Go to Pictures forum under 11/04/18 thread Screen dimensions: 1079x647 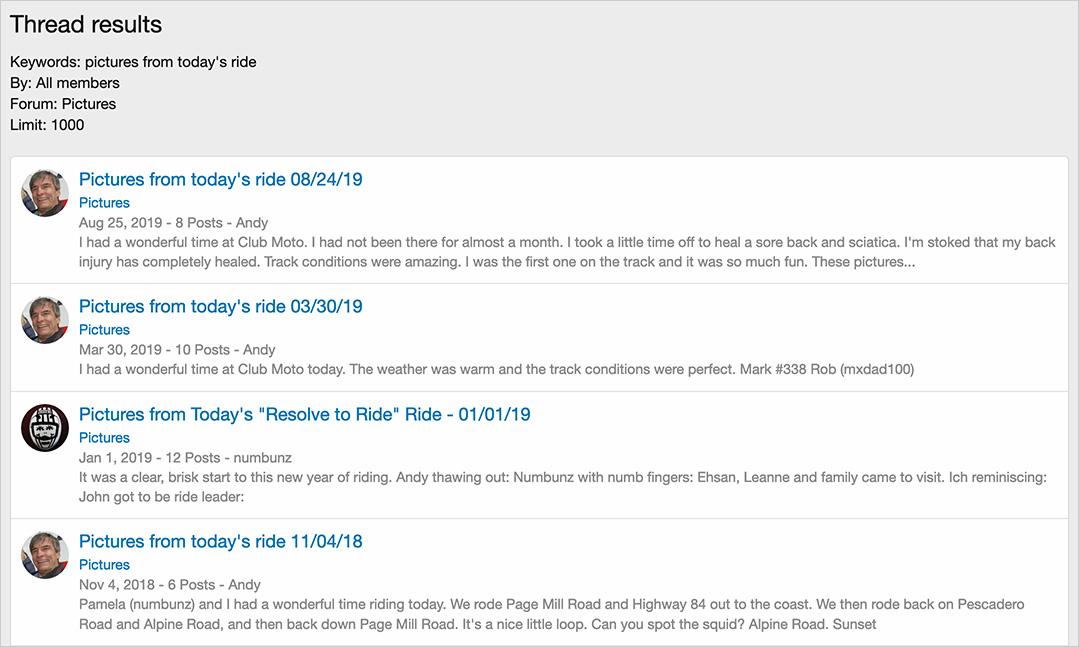(x=104, y=565)
